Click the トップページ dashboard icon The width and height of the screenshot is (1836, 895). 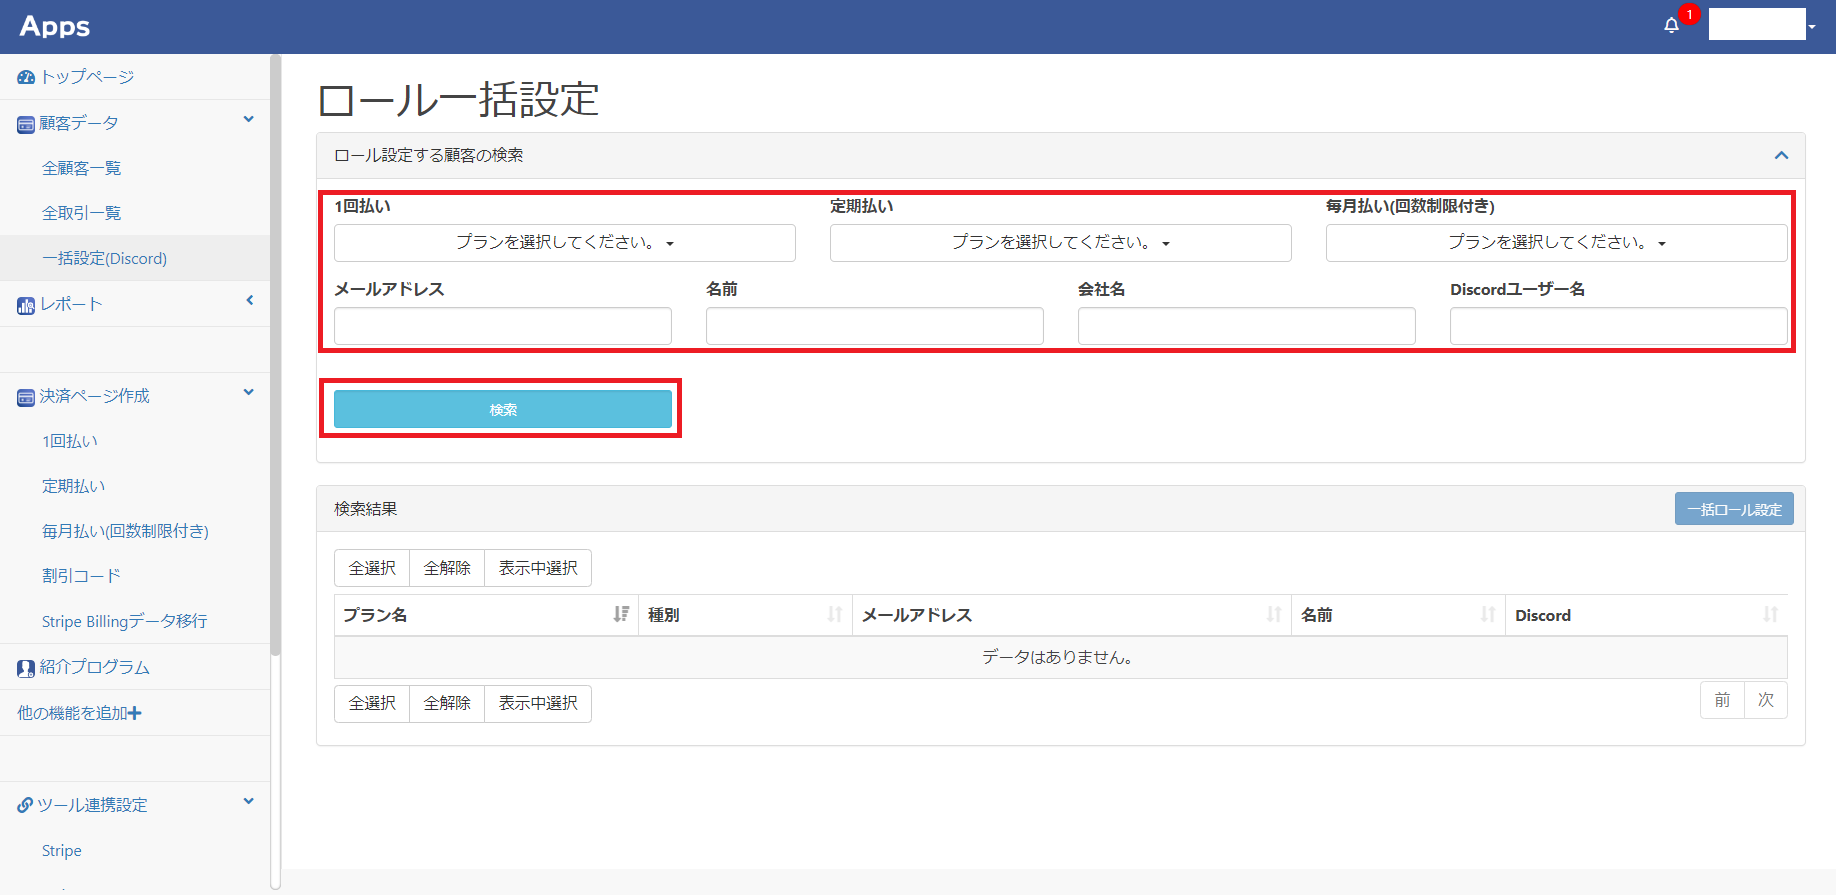pos(26,77)
